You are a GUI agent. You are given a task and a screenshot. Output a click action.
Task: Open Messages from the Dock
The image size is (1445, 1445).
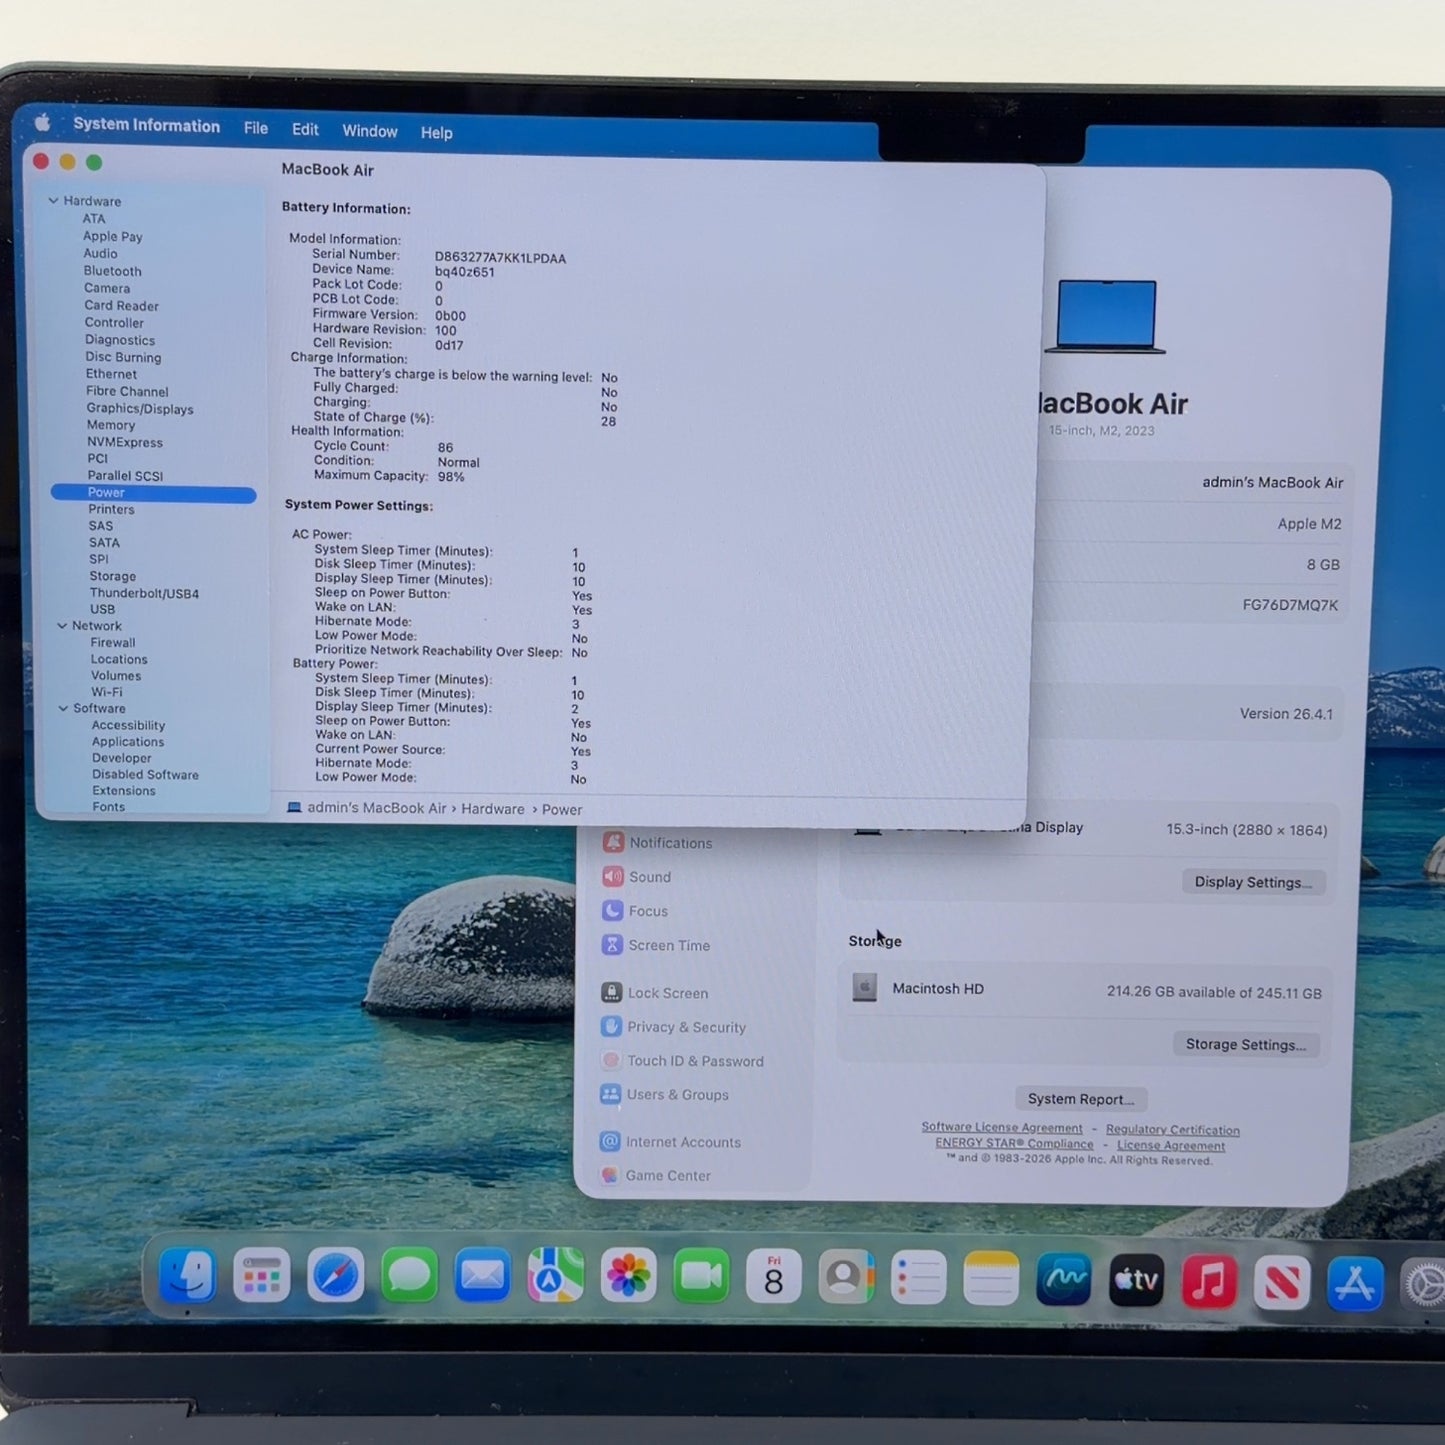click(409, 1276)
